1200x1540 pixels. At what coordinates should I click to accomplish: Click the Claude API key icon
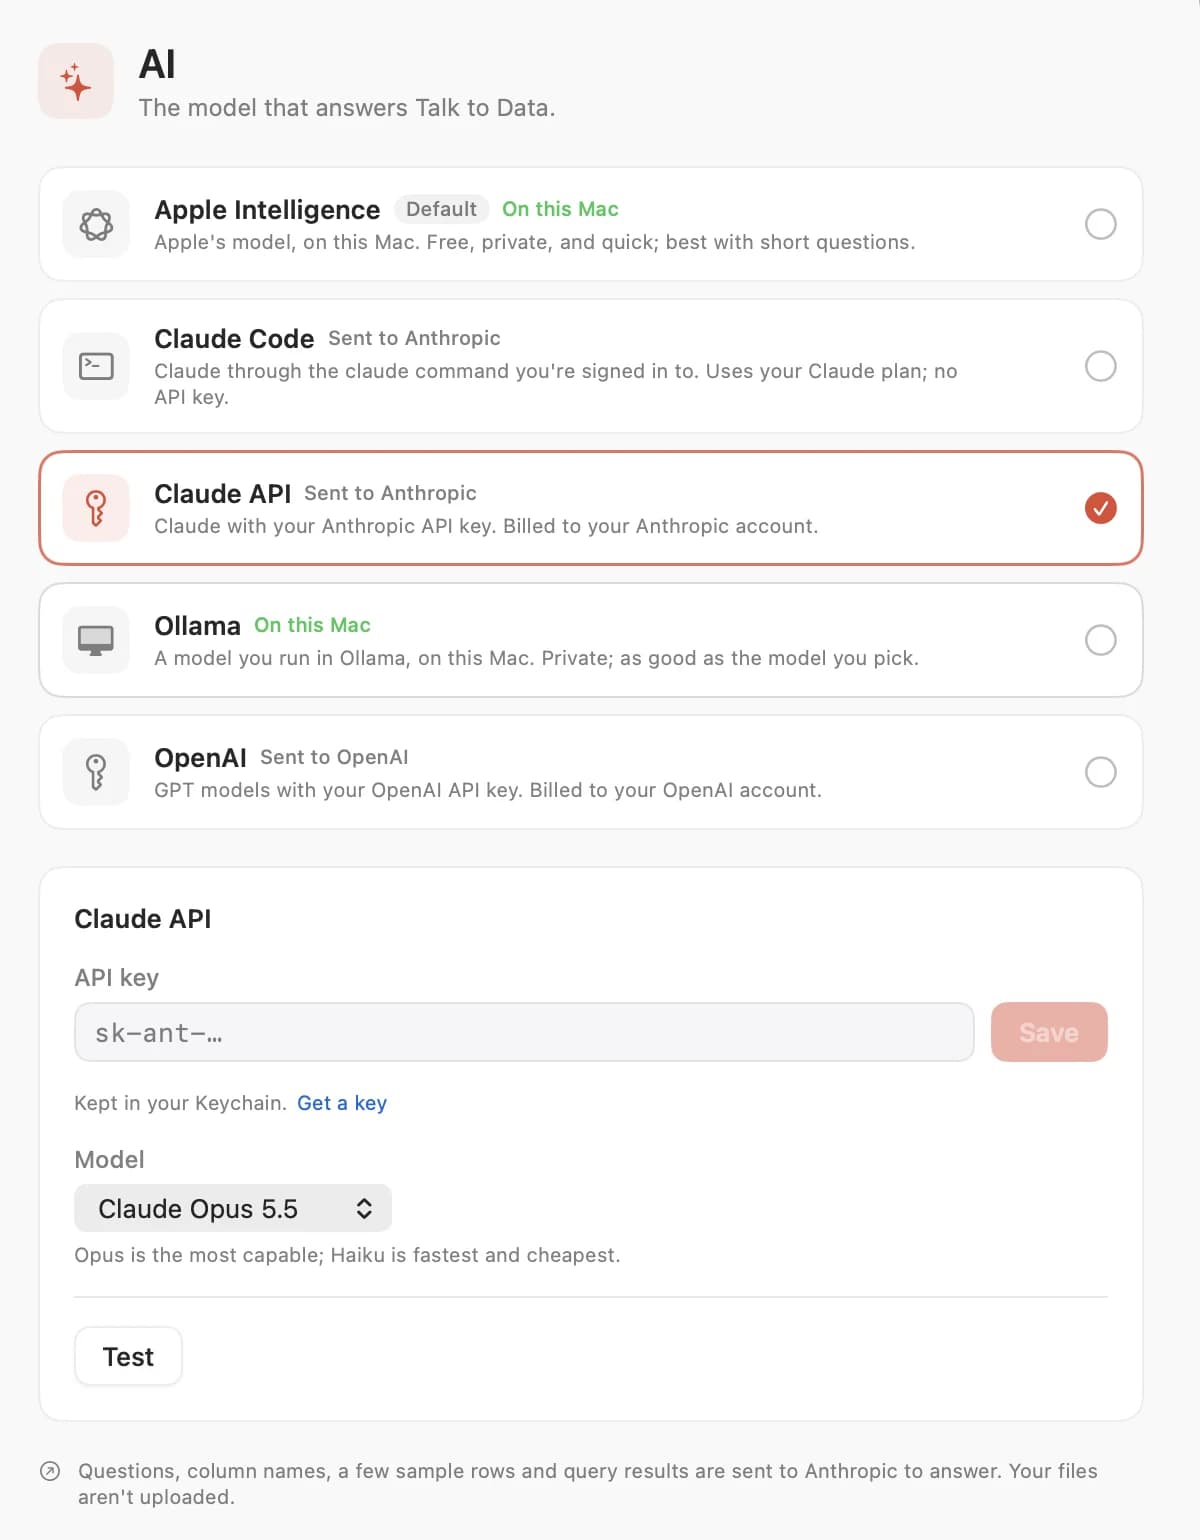pos(96,508)
